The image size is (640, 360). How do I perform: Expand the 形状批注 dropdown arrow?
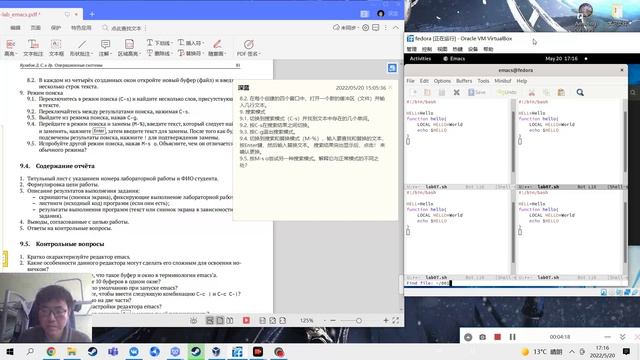coord(92,54)
